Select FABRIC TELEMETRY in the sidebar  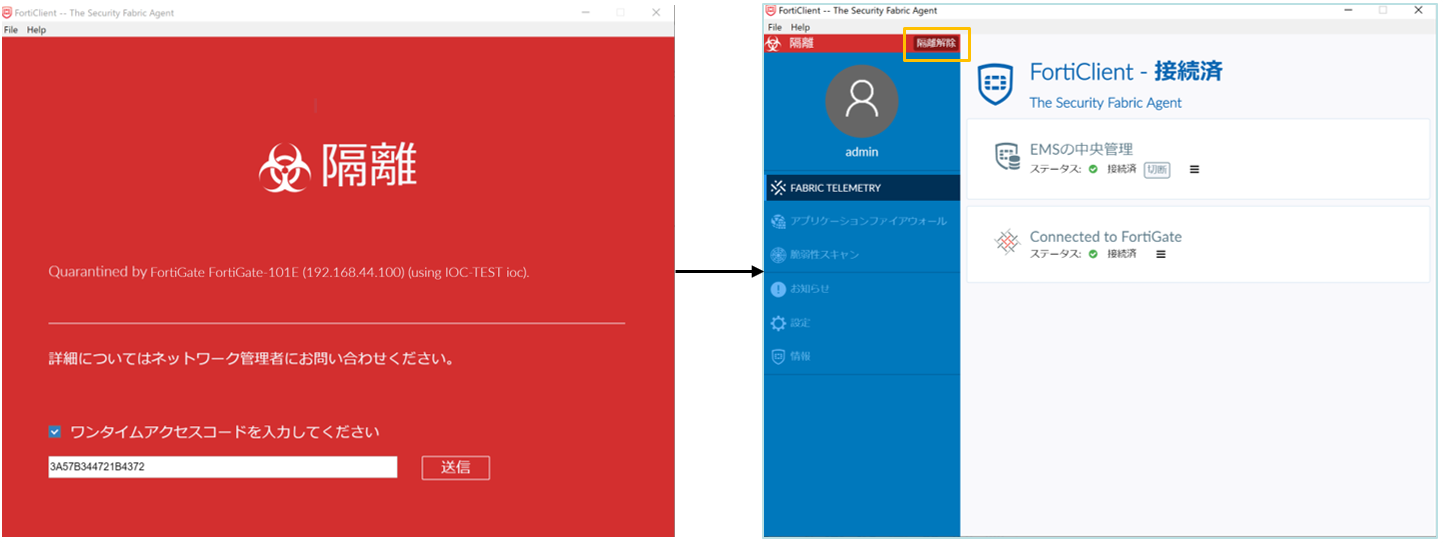(x=862, y=188)
